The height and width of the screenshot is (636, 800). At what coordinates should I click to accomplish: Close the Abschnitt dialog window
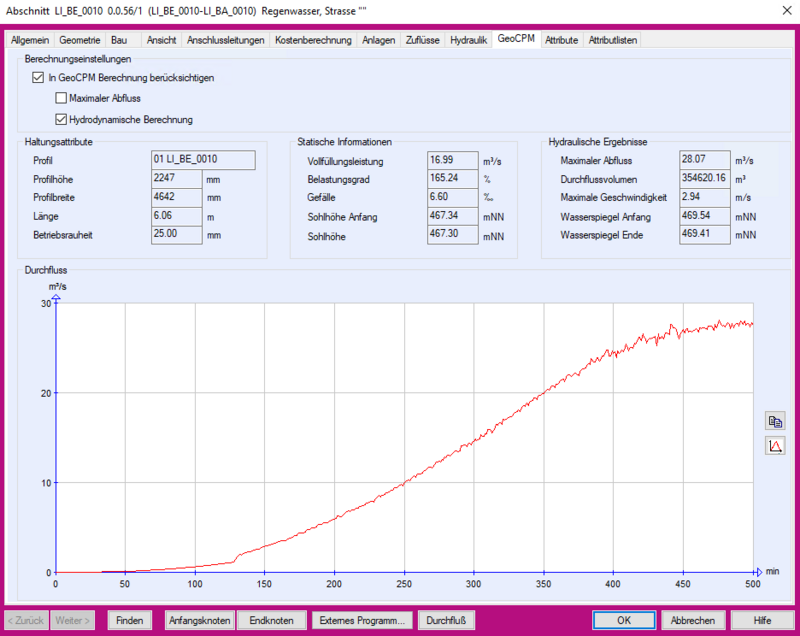[x=781, y=11]
